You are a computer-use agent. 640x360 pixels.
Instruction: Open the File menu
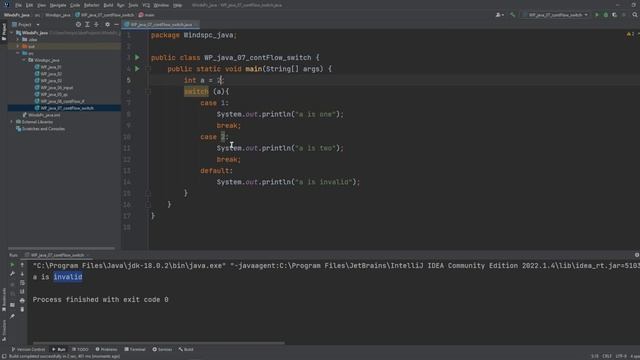coord(18,5)
